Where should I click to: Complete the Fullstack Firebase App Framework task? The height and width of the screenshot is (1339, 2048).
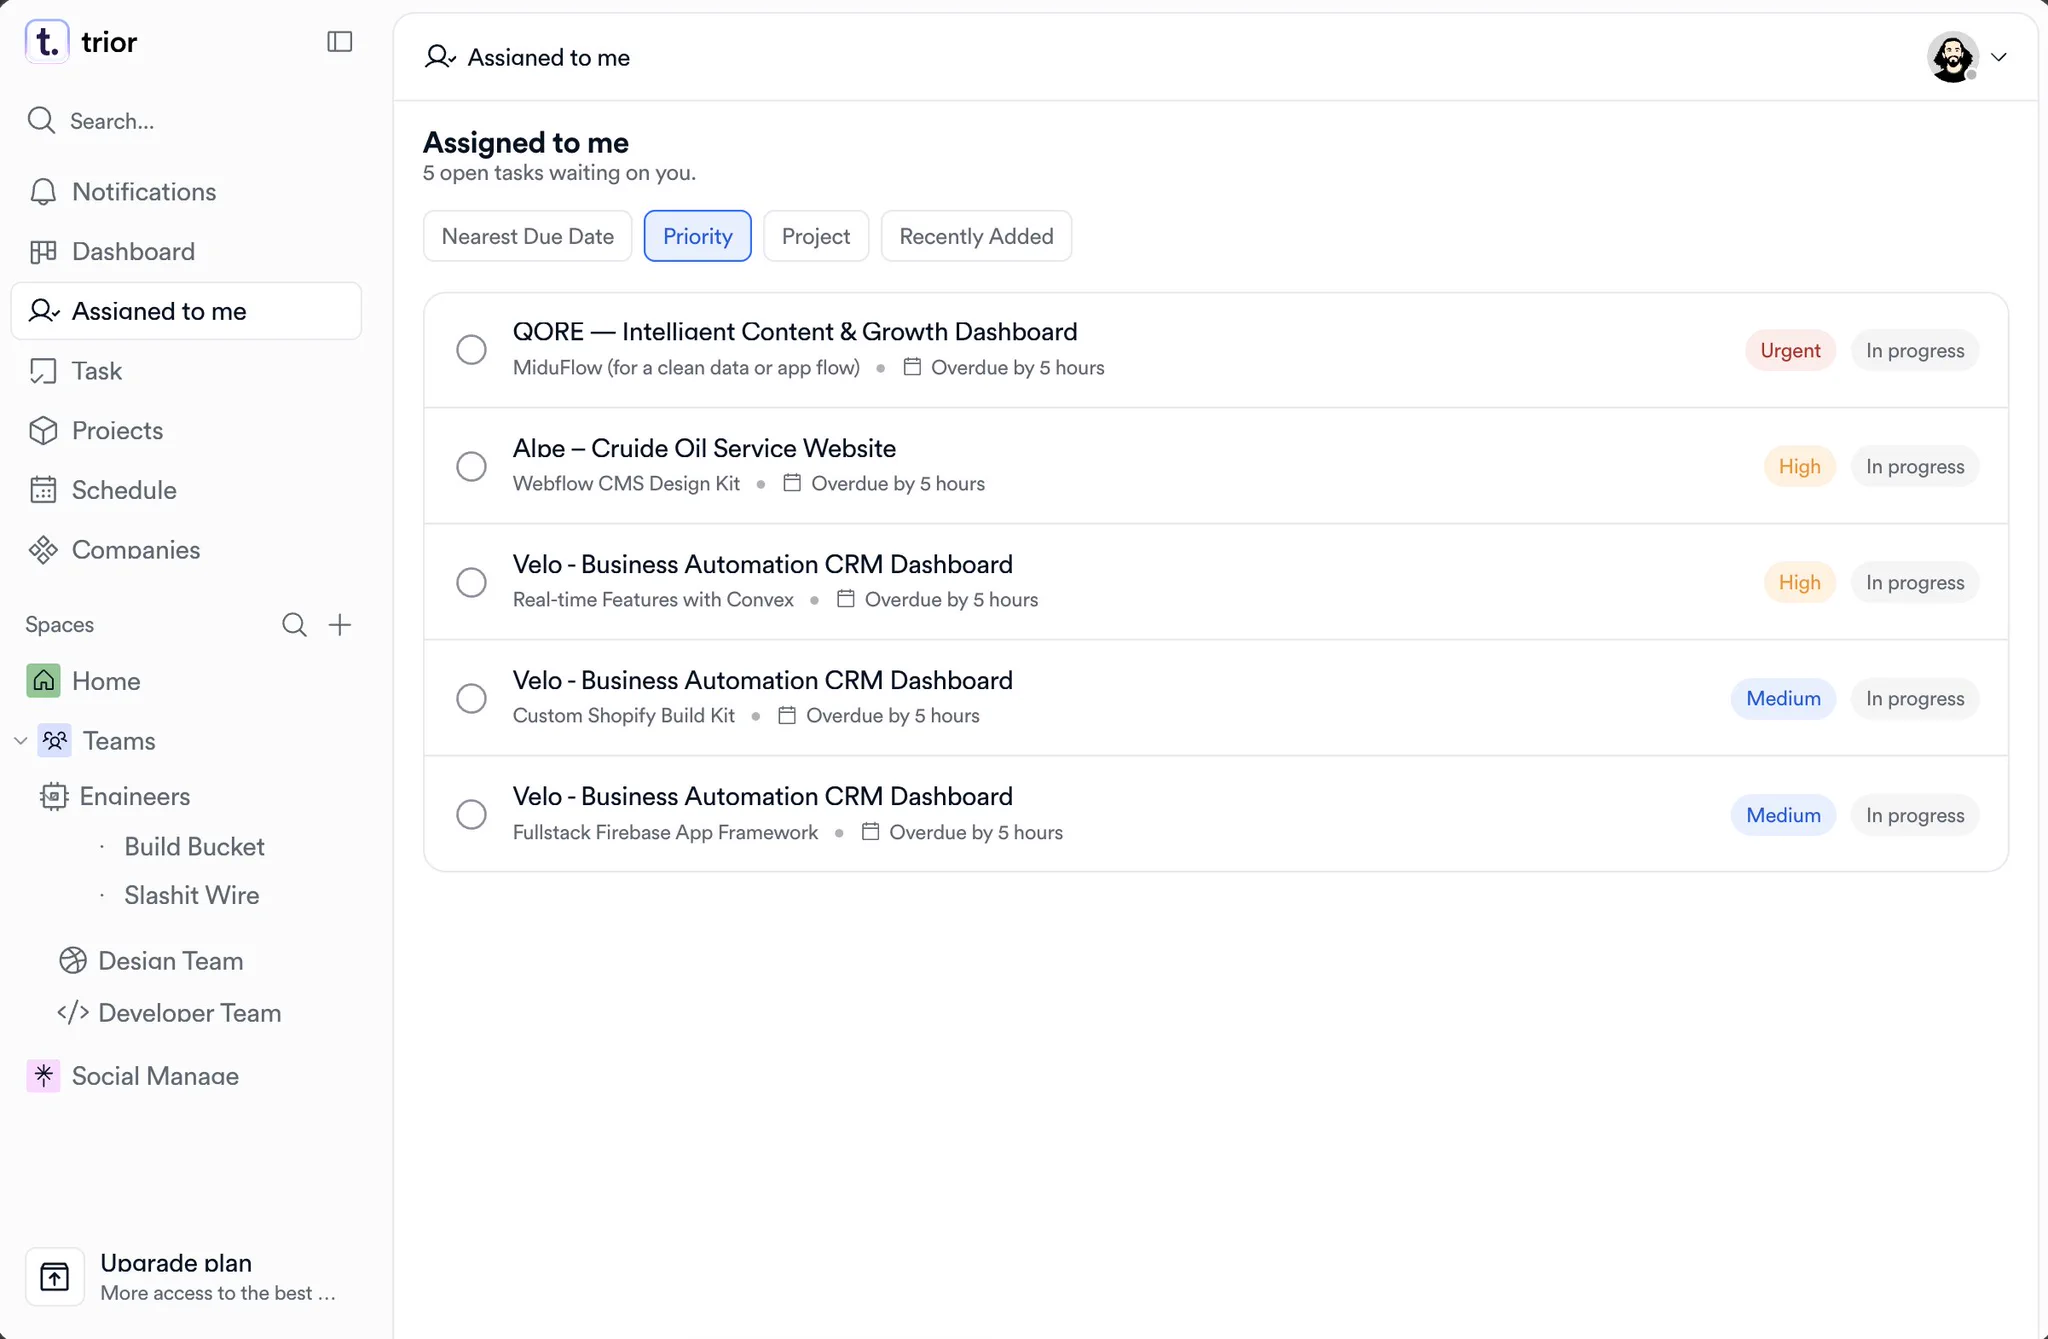[x=471, y=814]
